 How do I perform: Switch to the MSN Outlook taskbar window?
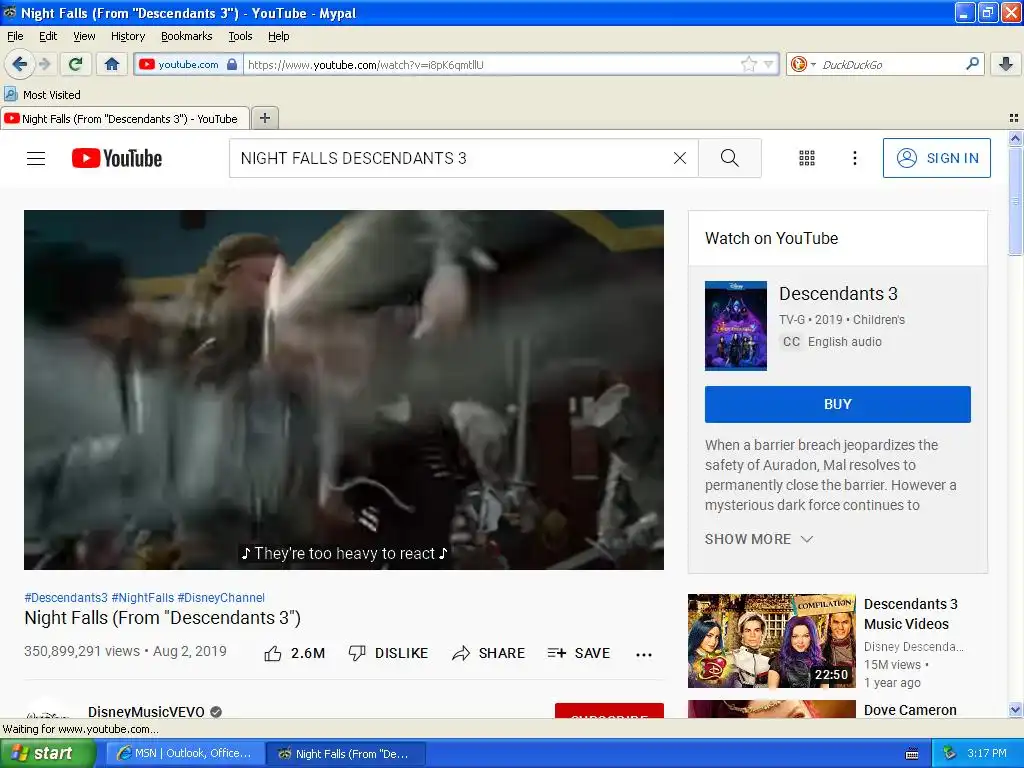click(x=185, y=753)
